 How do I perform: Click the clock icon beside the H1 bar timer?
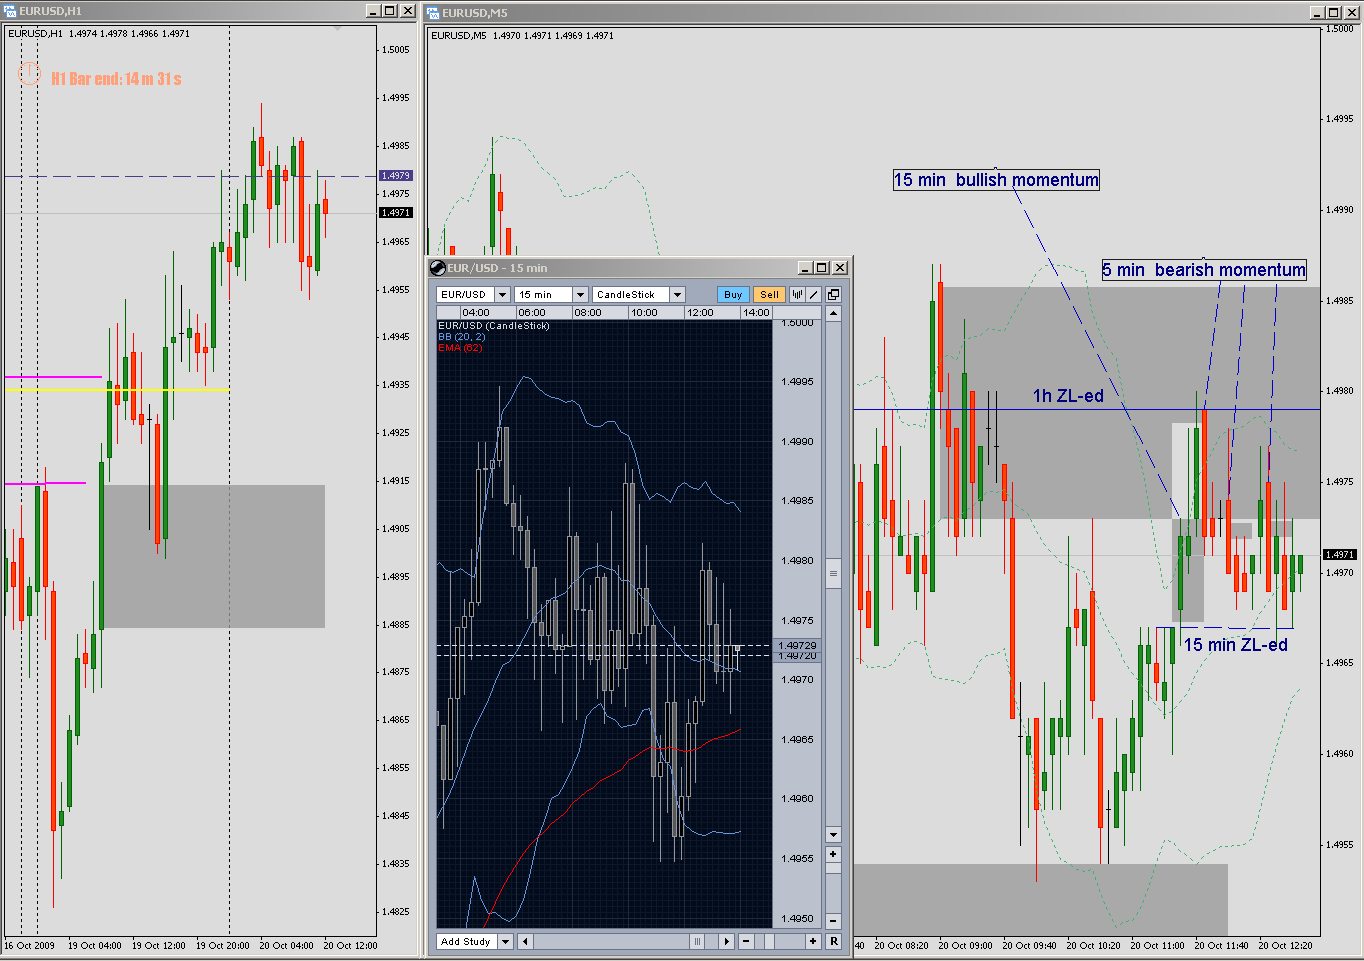coord(29,72)
